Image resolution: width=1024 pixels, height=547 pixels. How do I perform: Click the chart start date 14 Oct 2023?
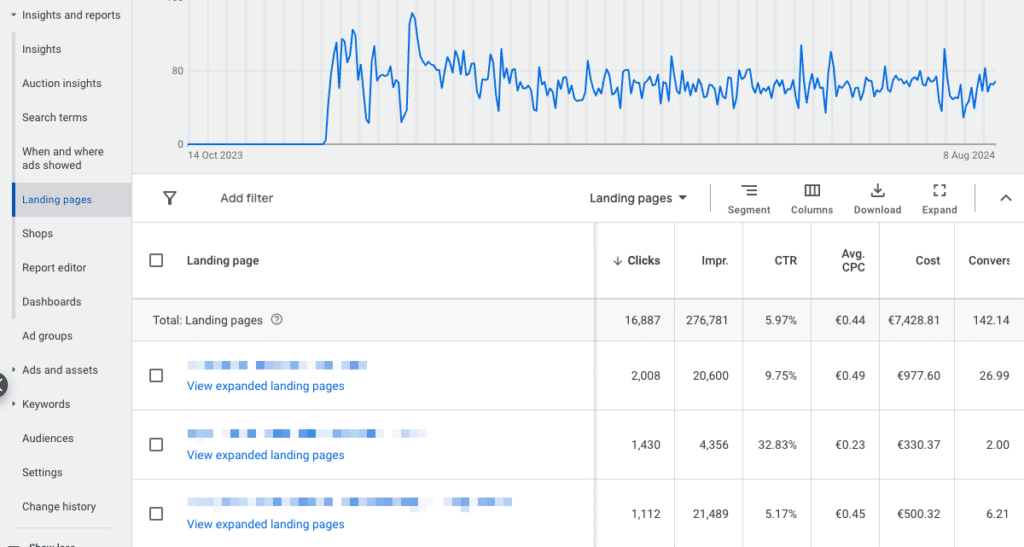[x=215, y=155]
